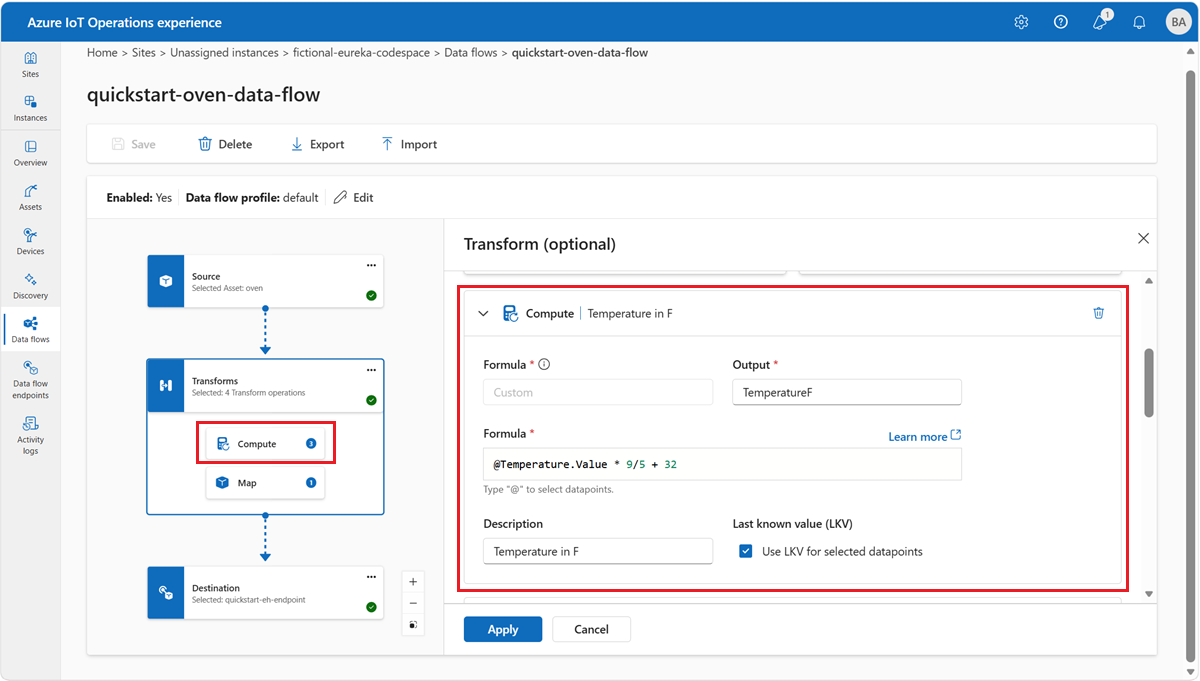Go to Discovery in sidebar

click(x=30, y=286)
